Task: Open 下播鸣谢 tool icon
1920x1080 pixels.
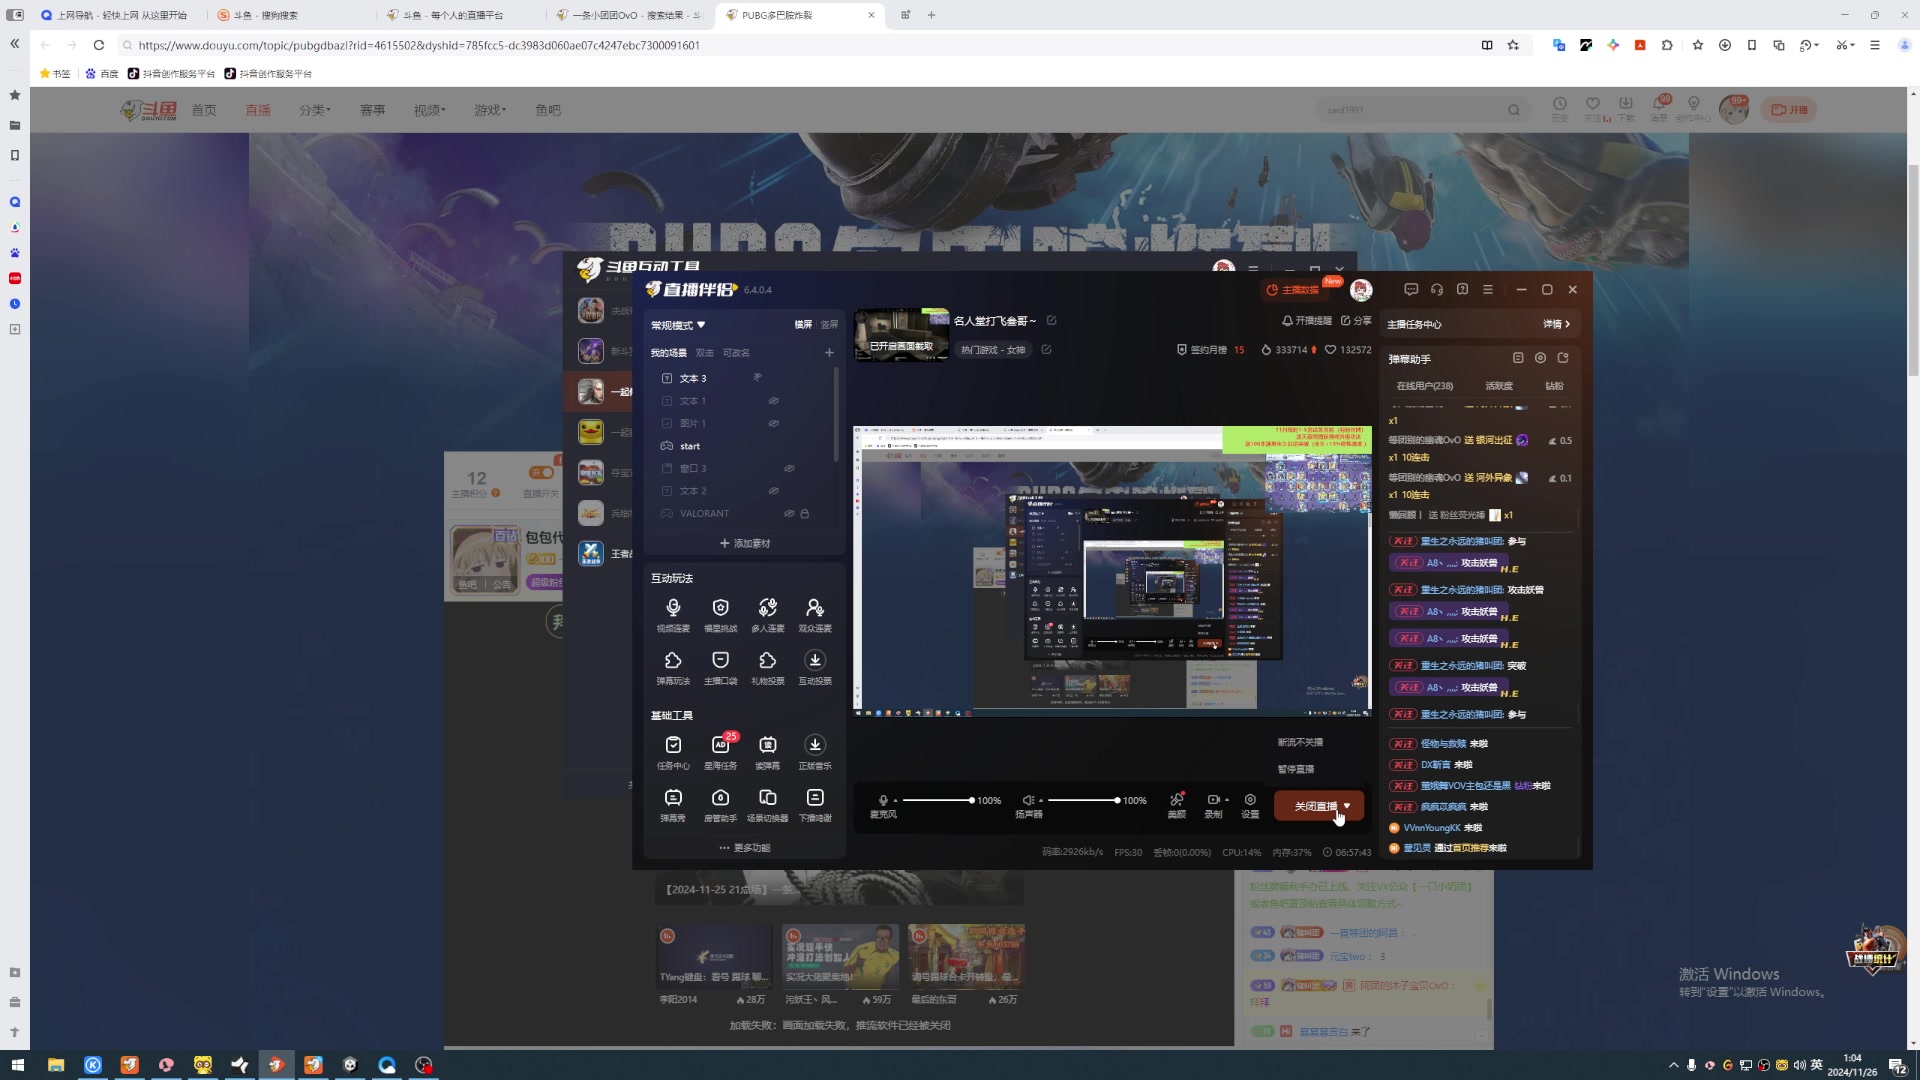Action: (815, 805)
